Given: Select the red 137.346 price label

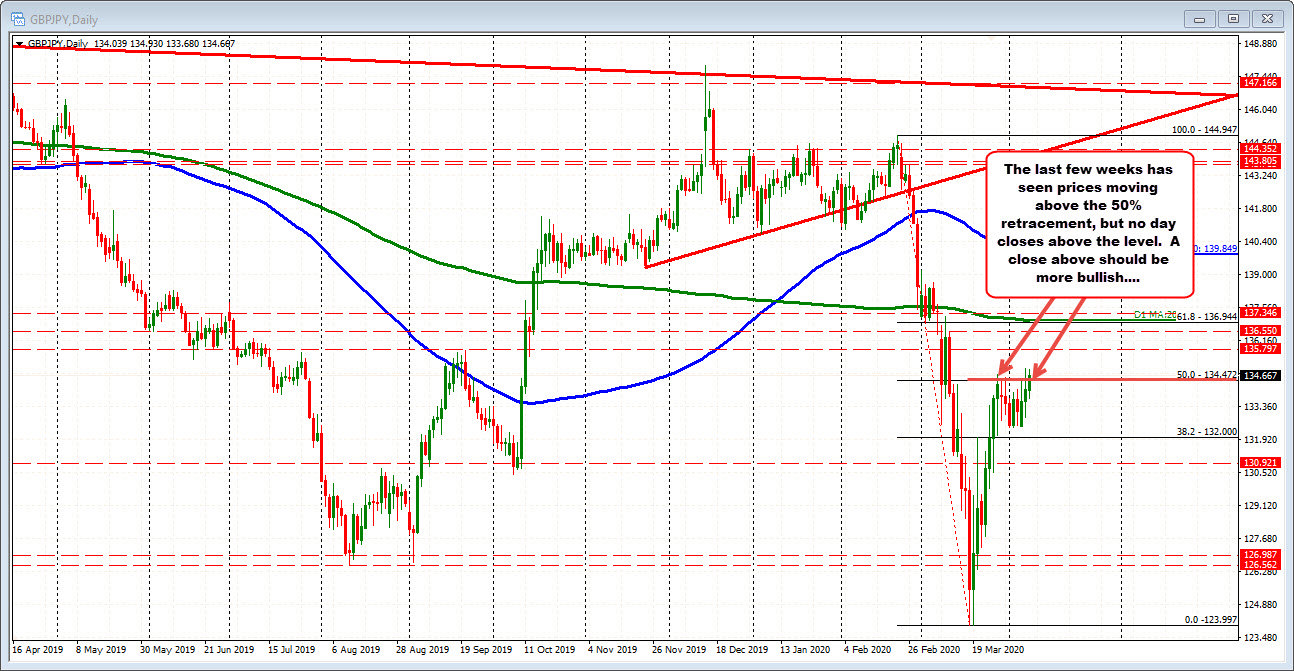Looking at the screenshot, I should click(1259, 313).
